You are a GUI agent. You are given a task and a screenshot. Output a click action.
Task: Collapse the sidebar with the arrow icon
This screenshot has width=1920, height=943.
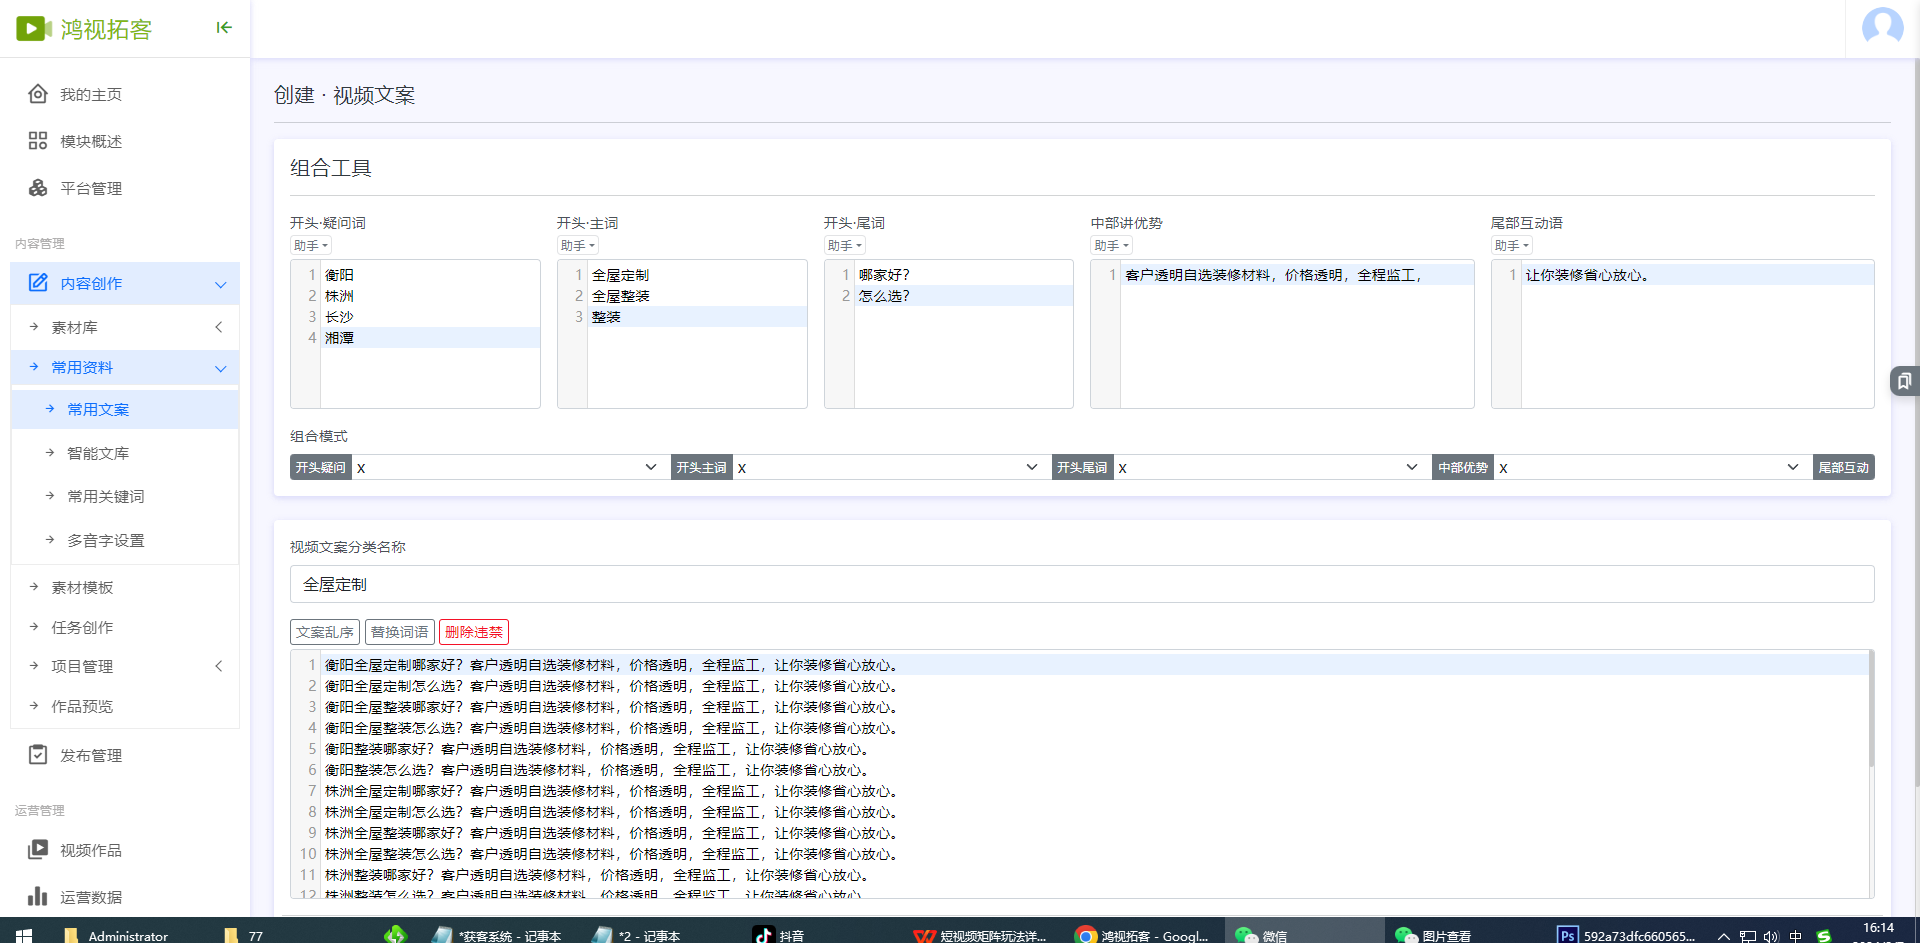tap(224, 27)
